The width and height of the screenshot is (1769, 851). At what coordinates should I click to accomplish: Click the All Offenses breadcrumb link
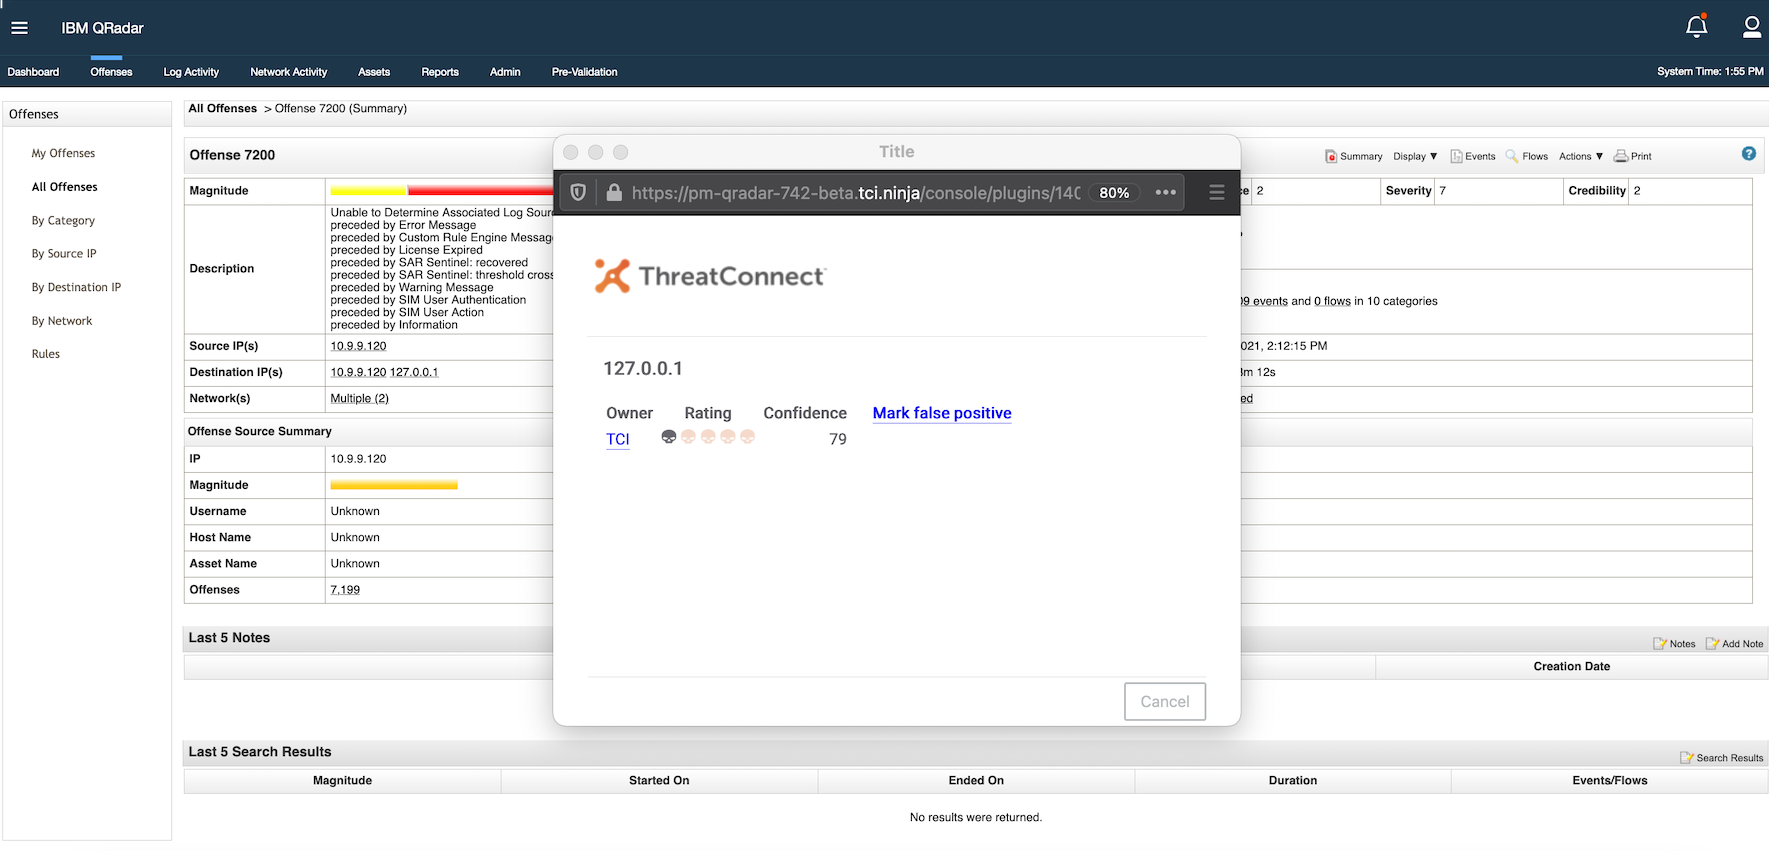[x=223, y=108]
